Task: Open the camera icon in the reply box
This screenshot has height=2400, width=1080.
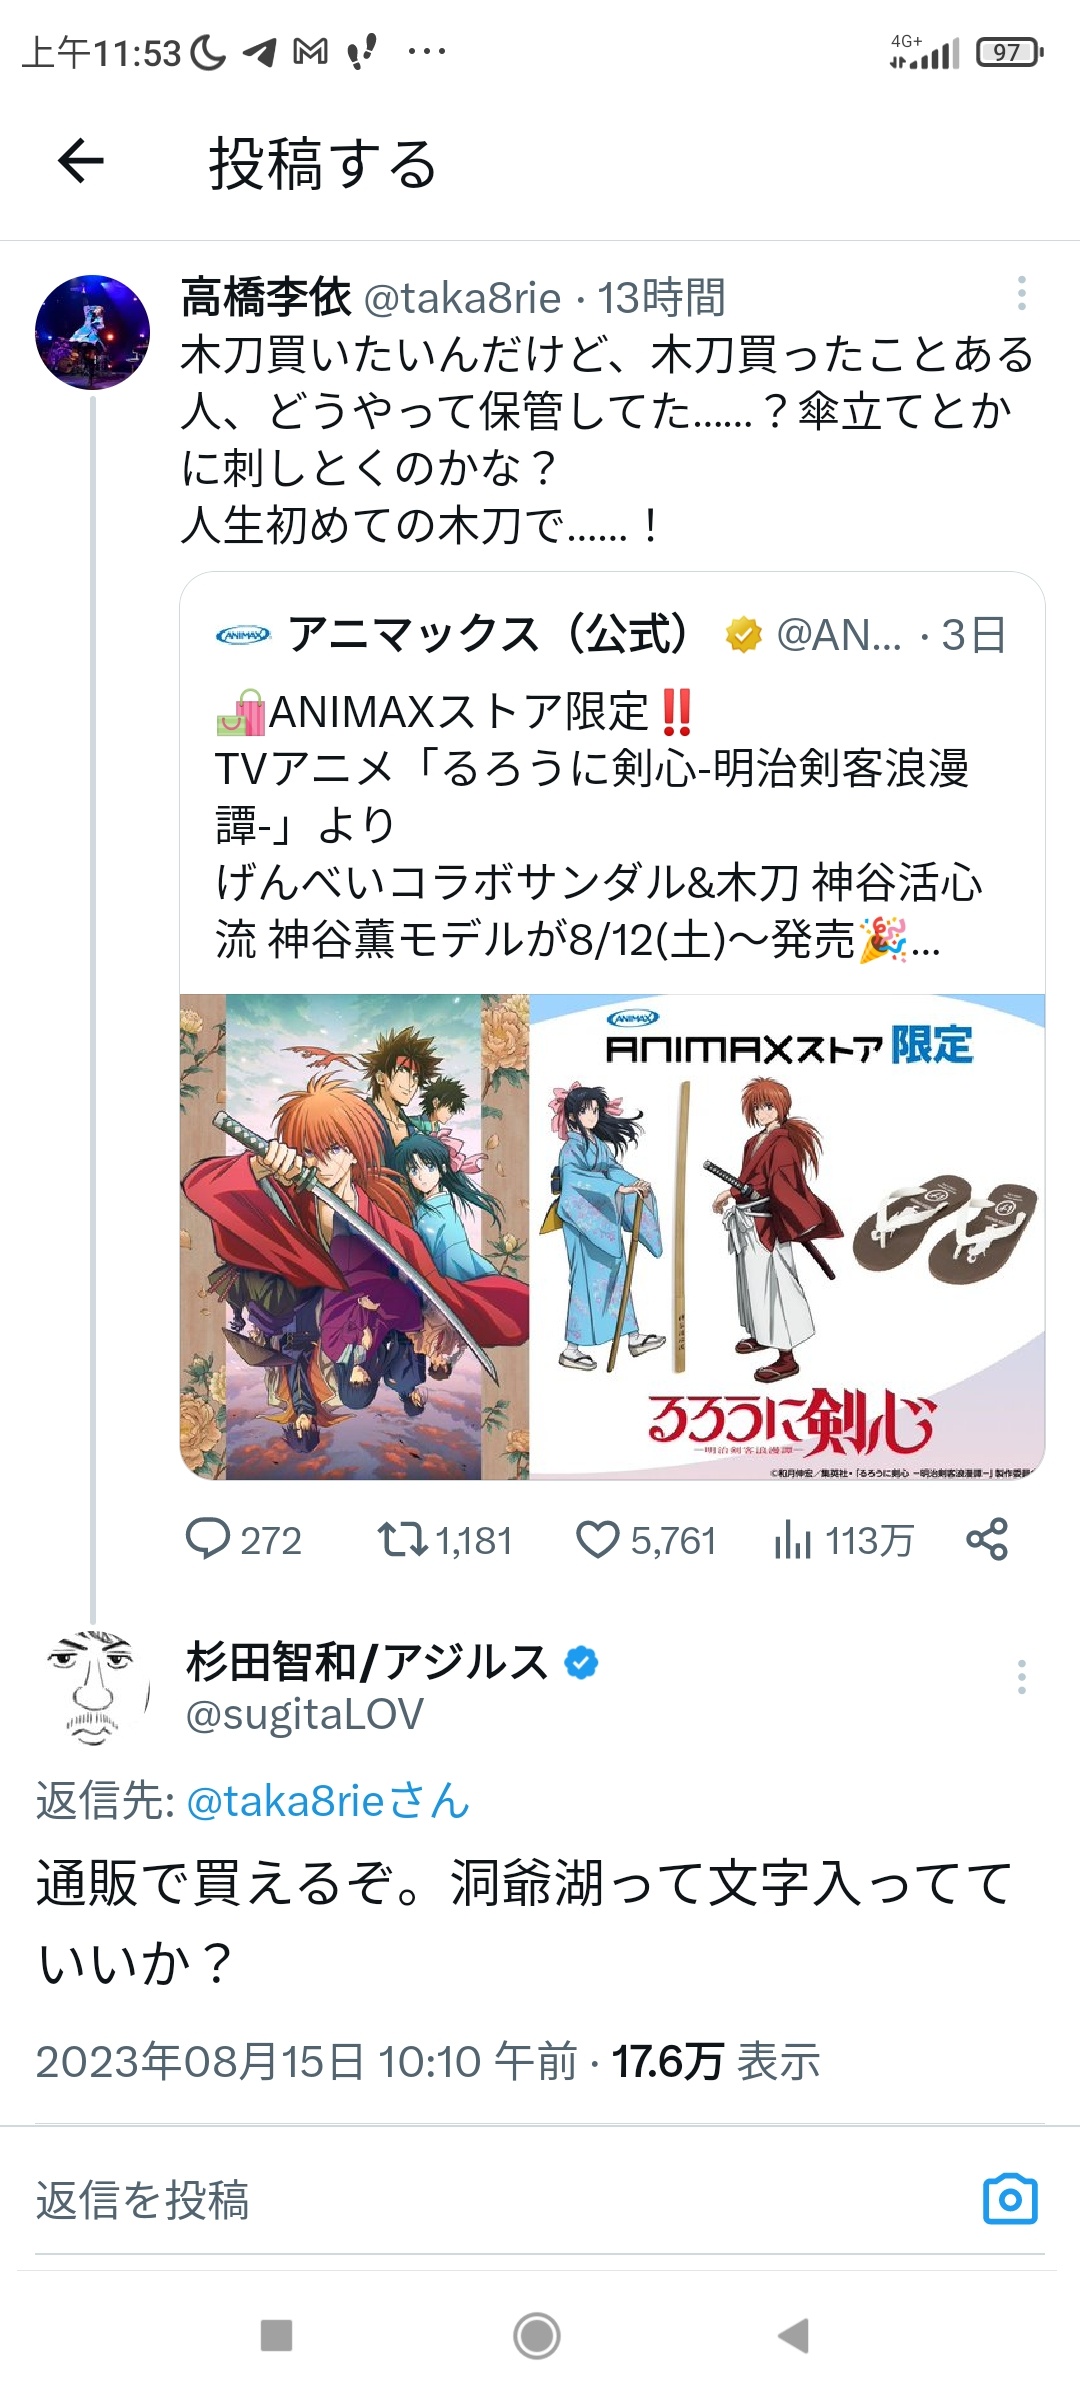Action: [1010, 2199]
